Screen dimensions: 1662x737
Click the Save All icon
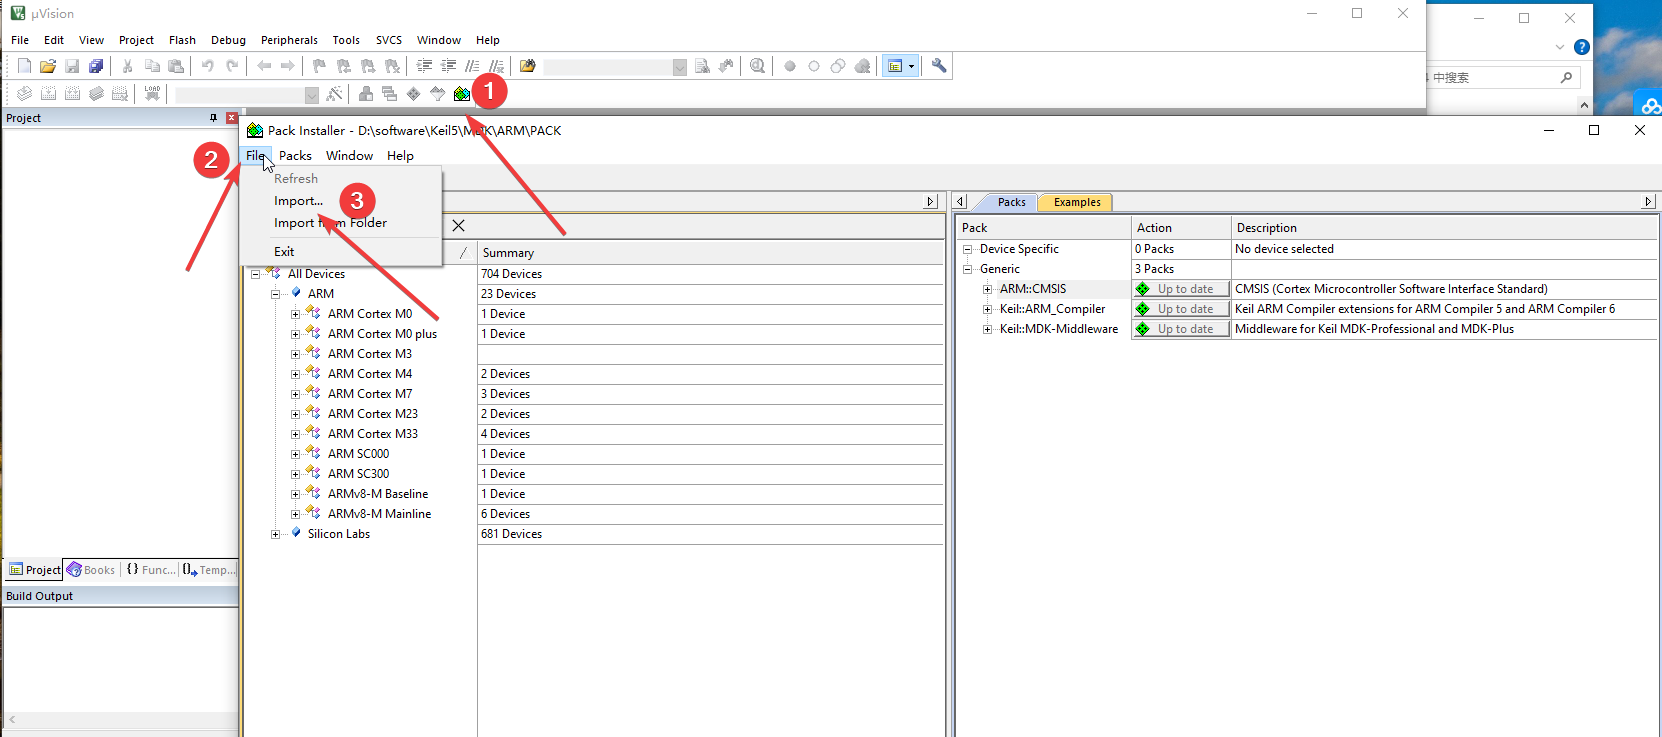(96, 66)
